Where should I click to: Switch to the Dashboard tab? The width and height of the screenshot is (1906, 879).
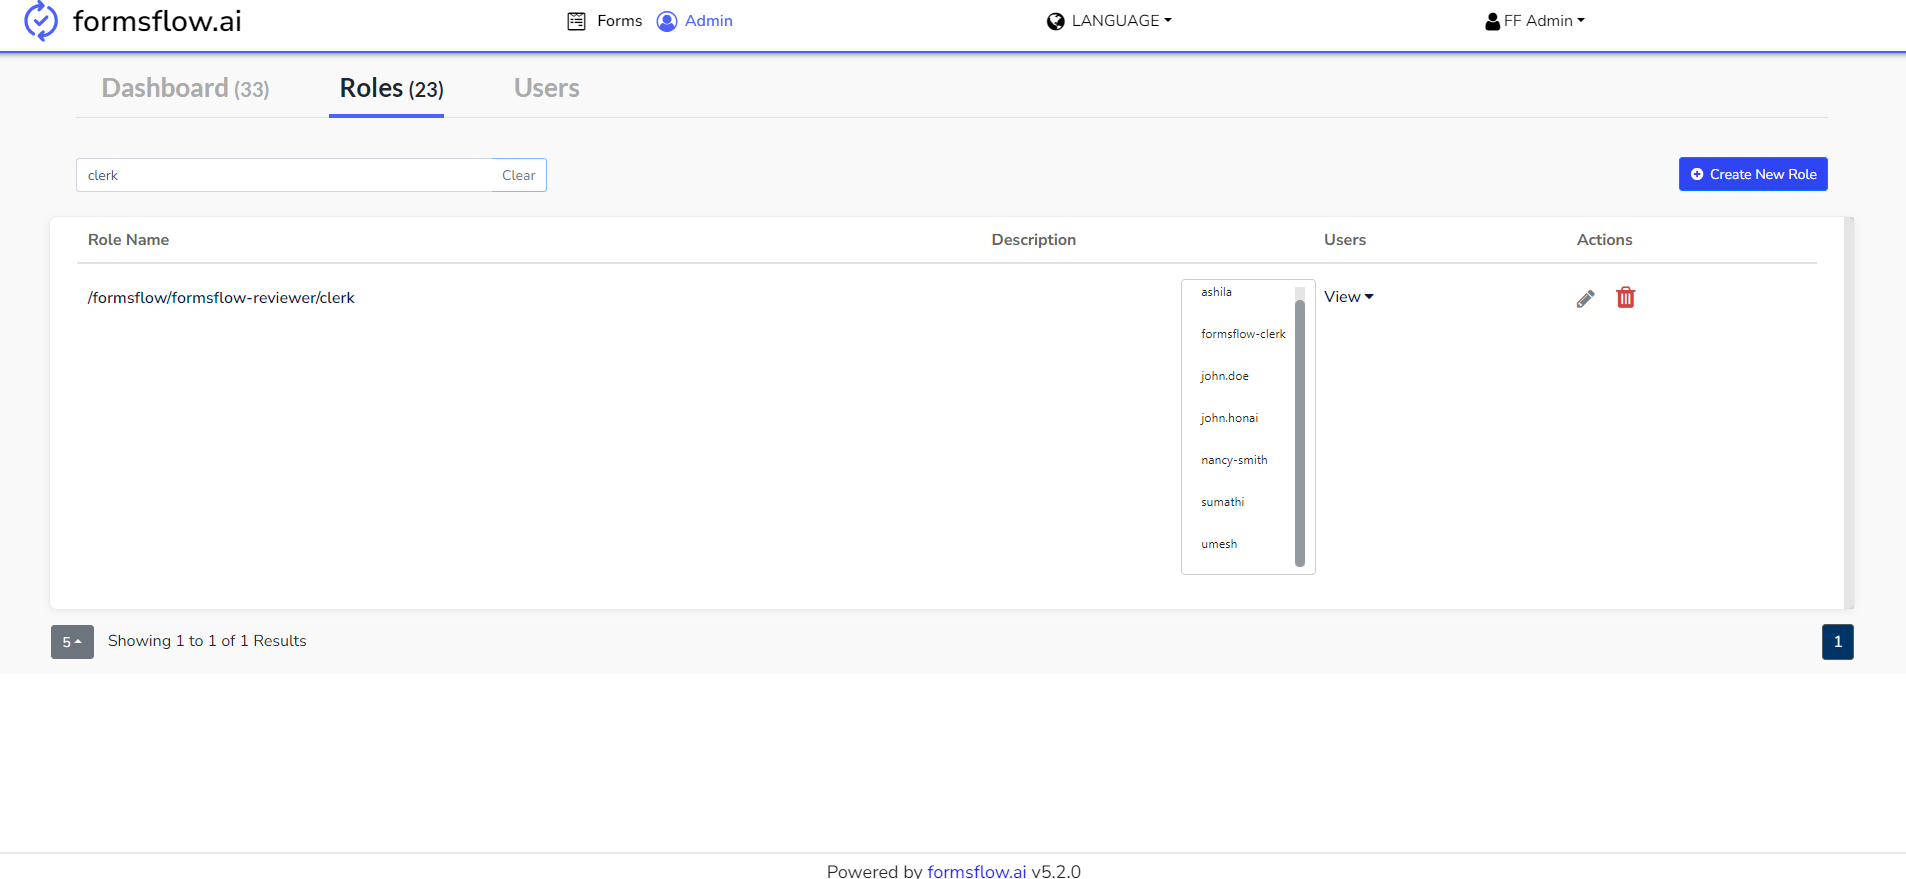click(185, 88)
